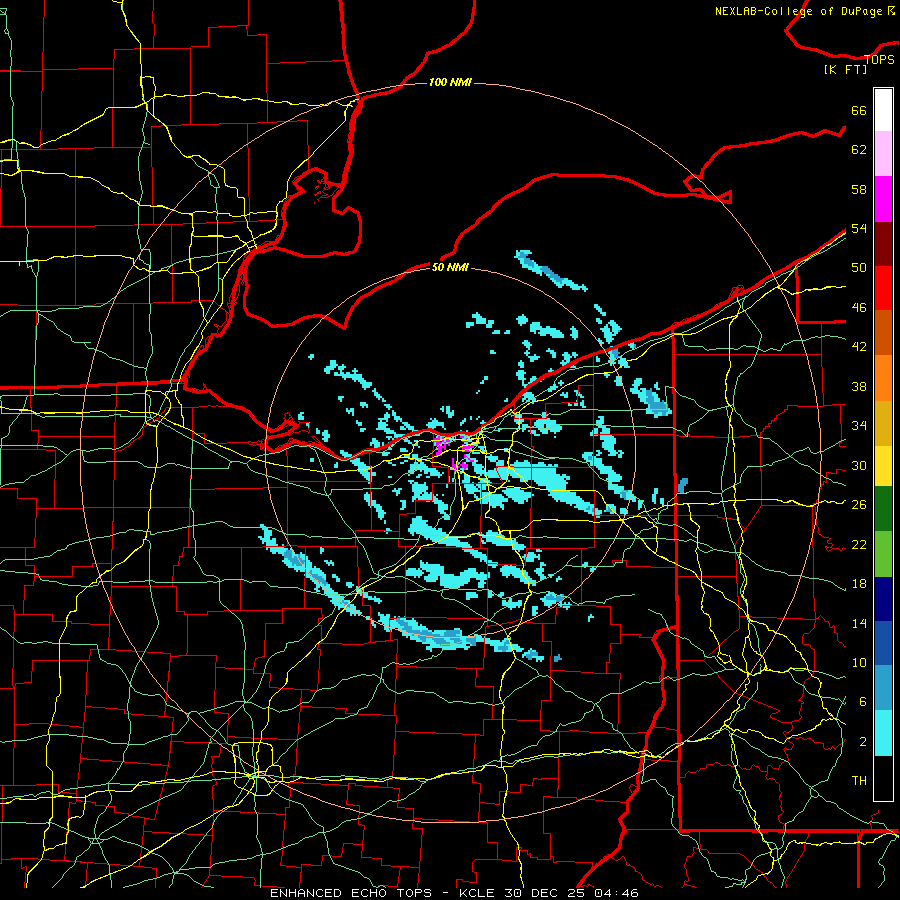This screenshot has width=900, height=900.
Task: Click the maroon legend color block
Action: (883, 243)
